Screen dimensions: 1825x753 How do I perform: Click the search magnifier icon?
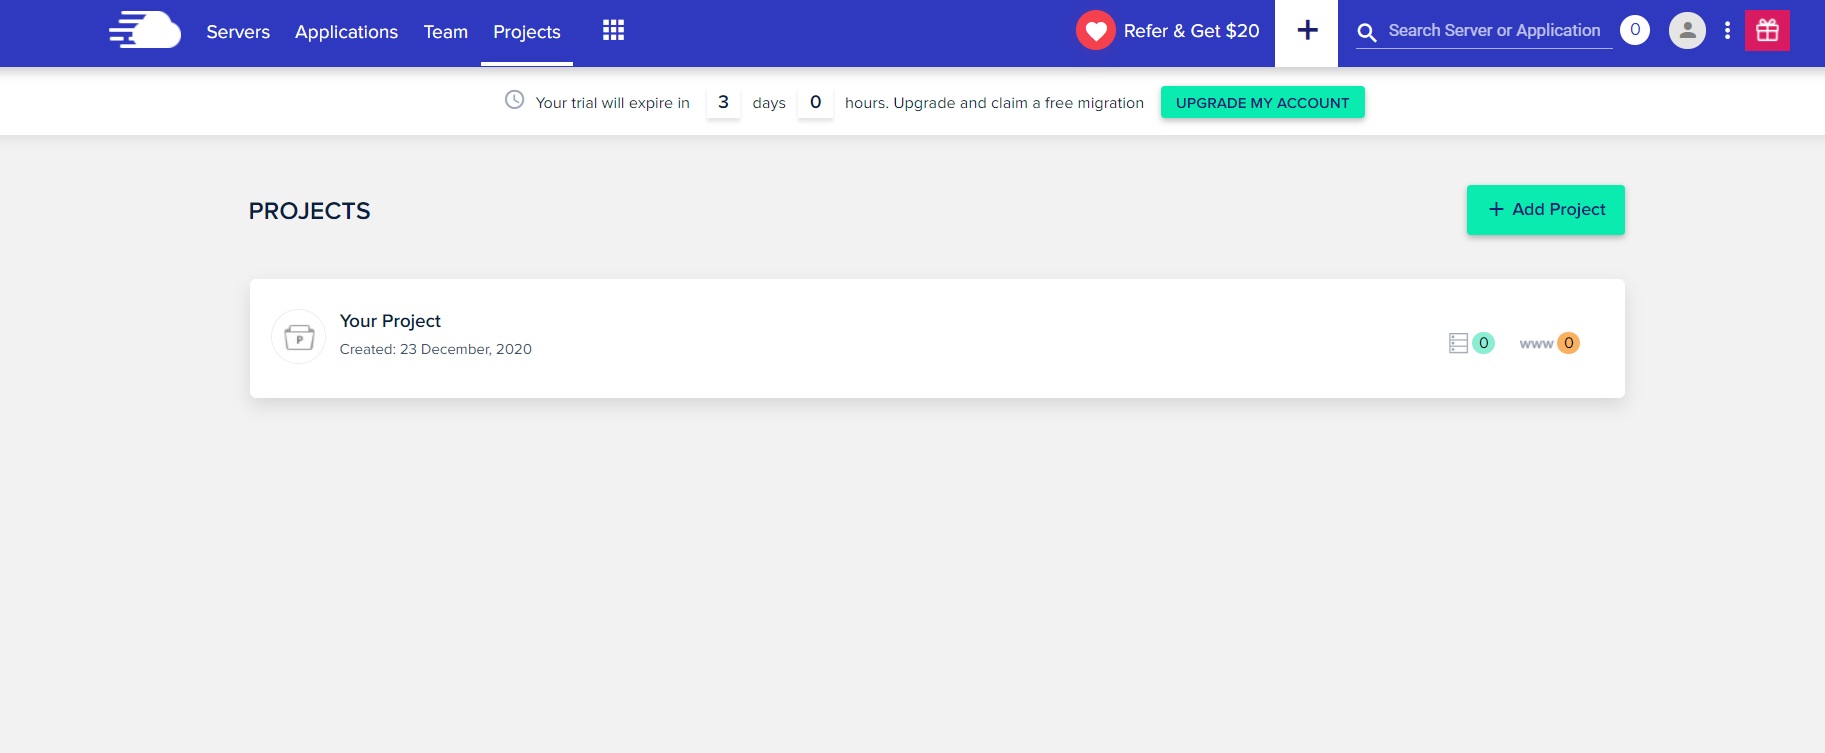pos(1367,32)
